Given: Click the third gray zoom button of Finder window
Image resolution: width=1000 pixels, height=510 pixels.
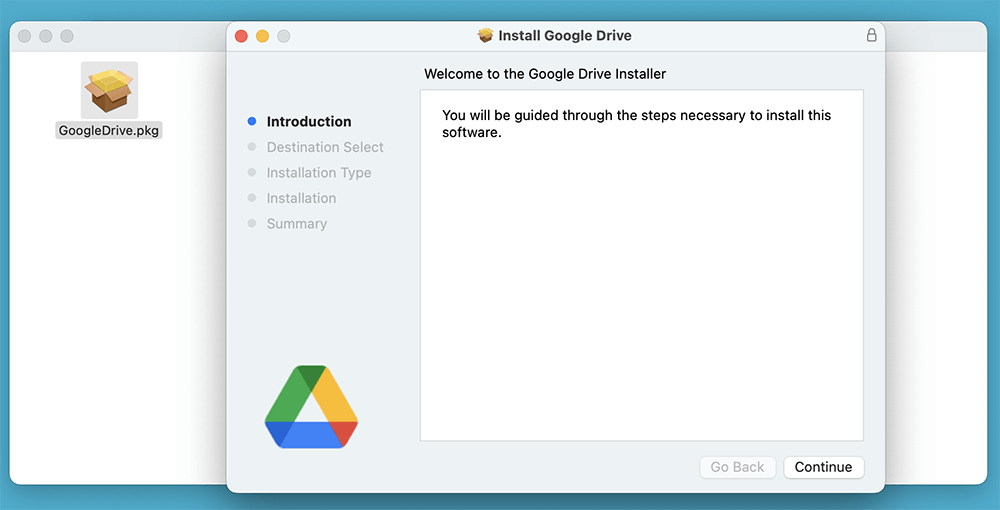Looking at the screenshot, I should [66, 36].
